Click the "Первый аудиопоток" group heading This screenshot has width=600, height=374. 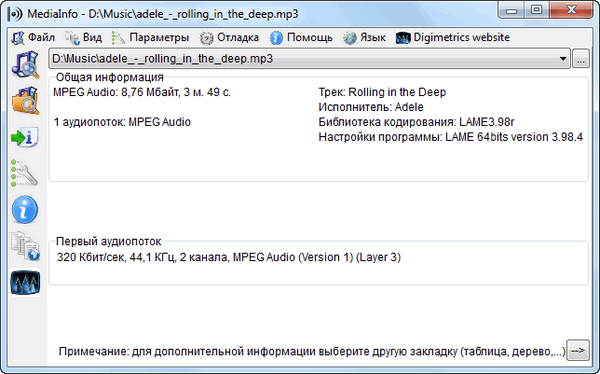pyautogui.click(x=109, y=242)
